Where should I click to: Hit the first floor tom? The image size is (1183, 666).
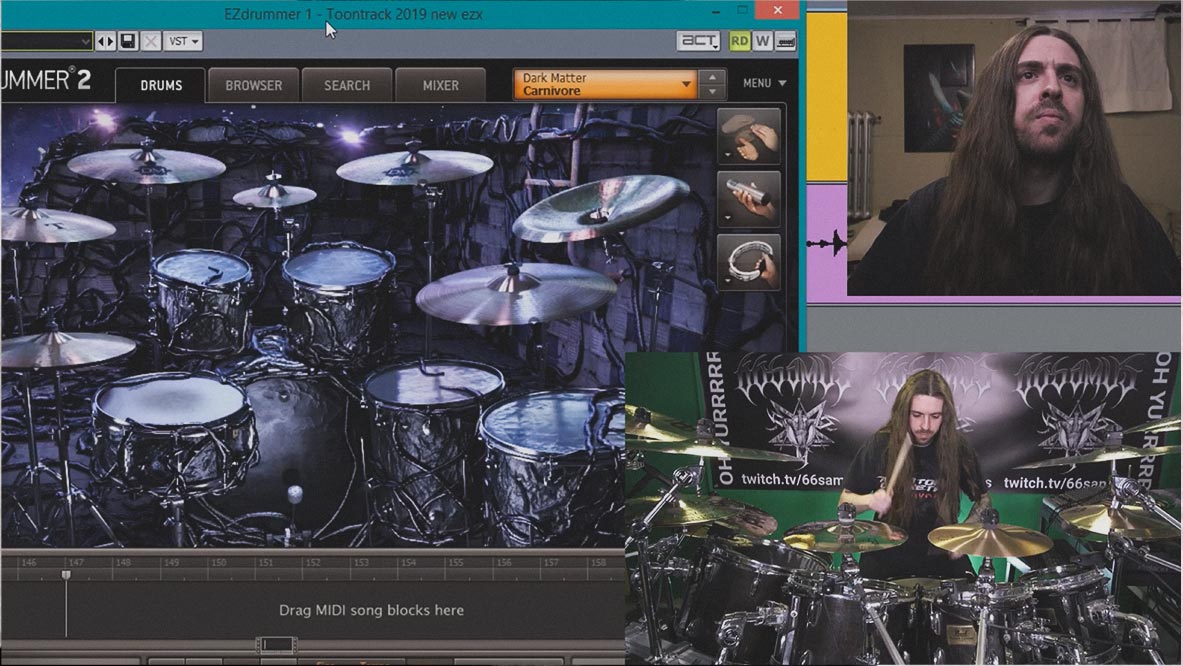(x=434, y=385)
